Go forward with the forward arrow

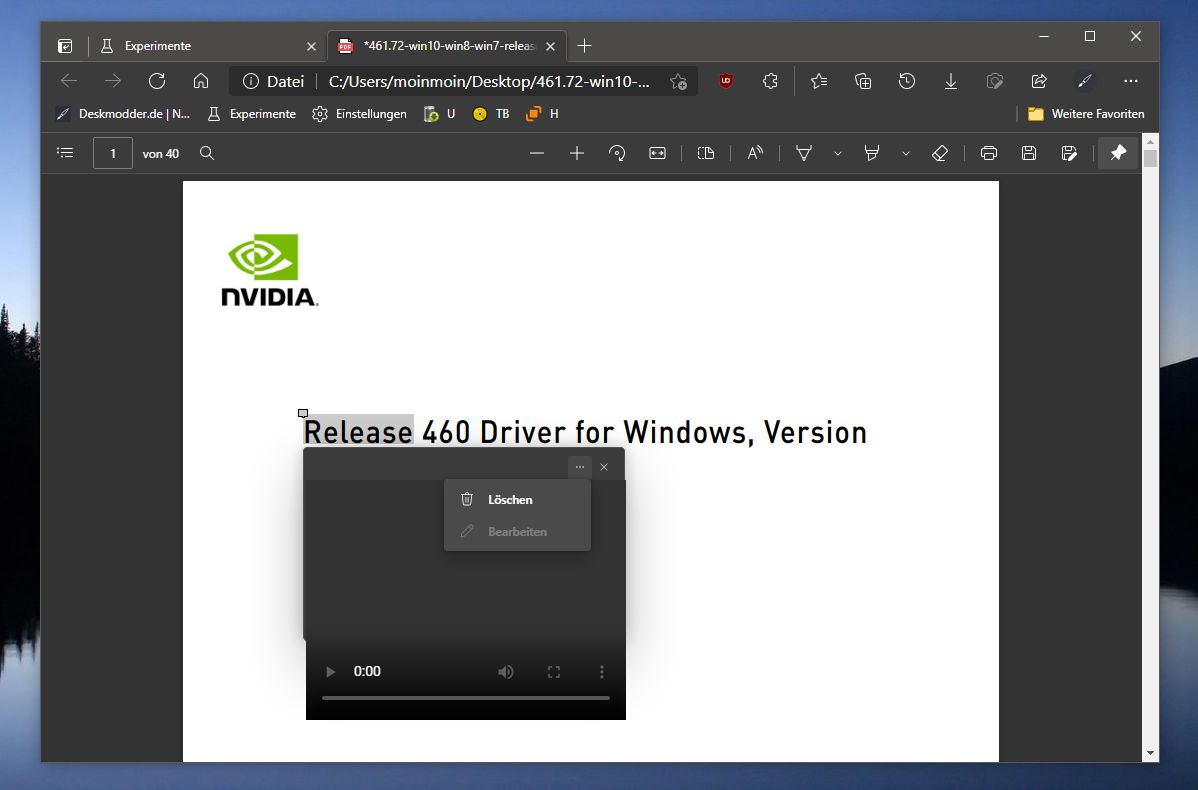coord(112,81)
